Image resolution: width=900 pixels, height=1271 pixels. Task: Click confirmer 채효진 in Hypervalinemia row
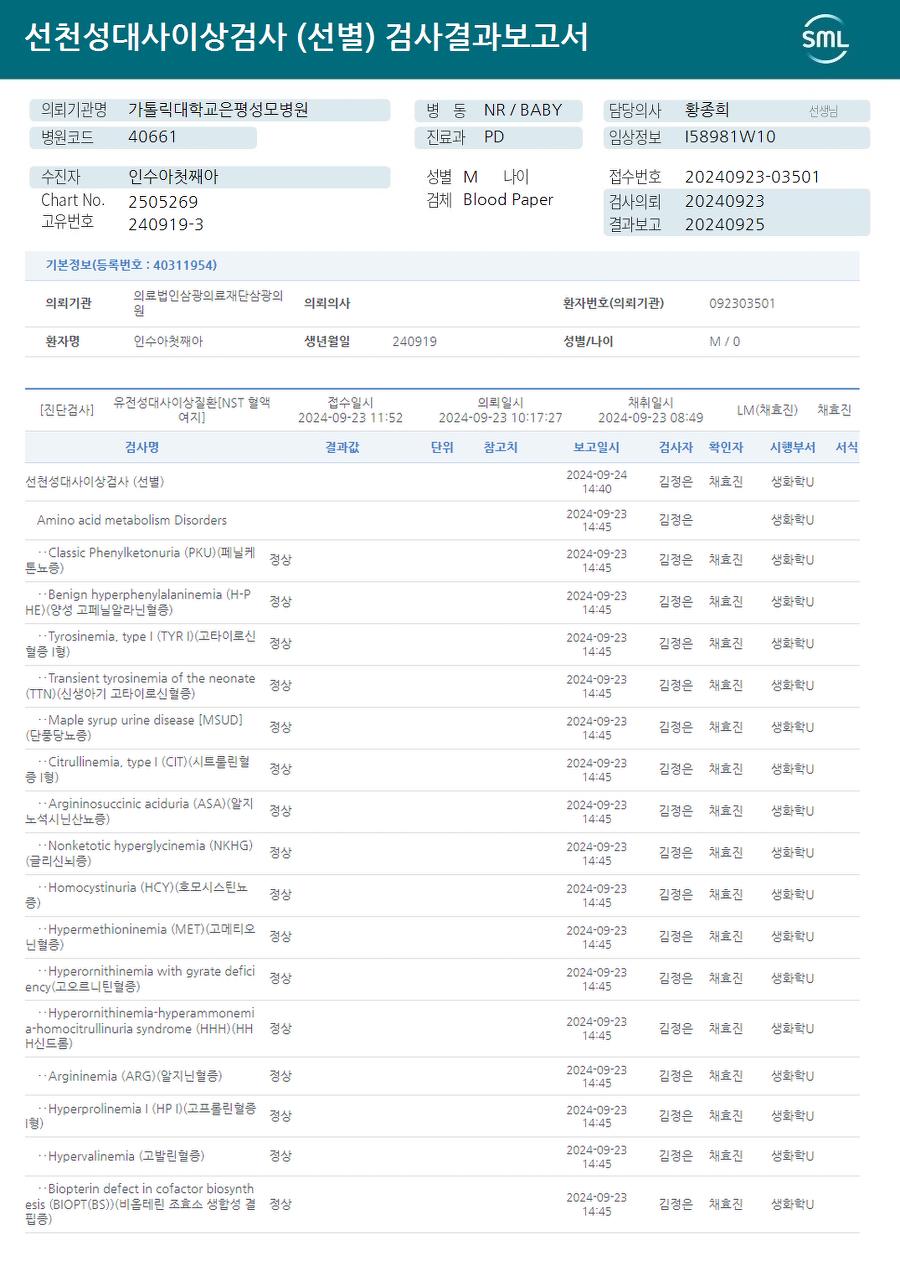pos(726,1156)
